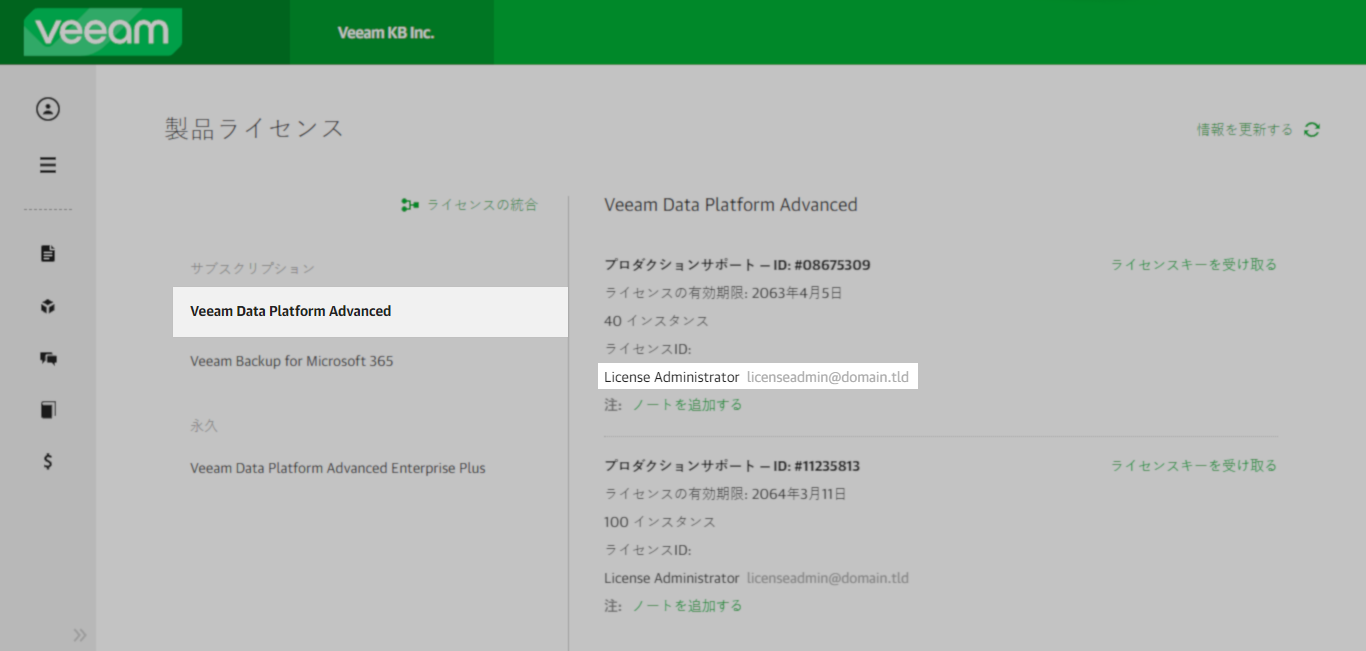Viewport: 1366px width, 651px height.
Task: Select Veeam Backup for Microsoft 365
Action: click(x=292, y=361)
